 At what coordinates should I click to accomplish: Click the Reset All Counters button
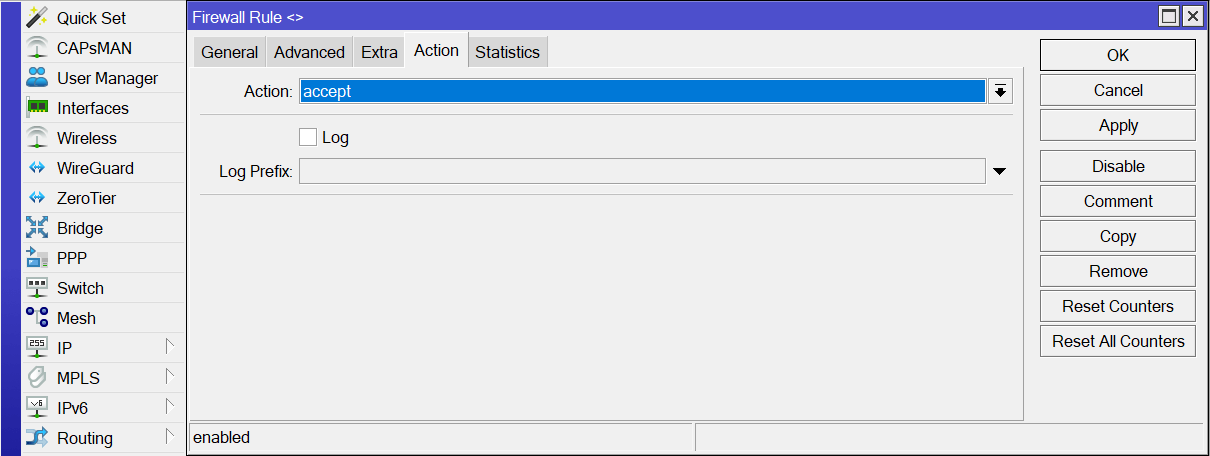pyautogui.click(x=1118, y=341)
